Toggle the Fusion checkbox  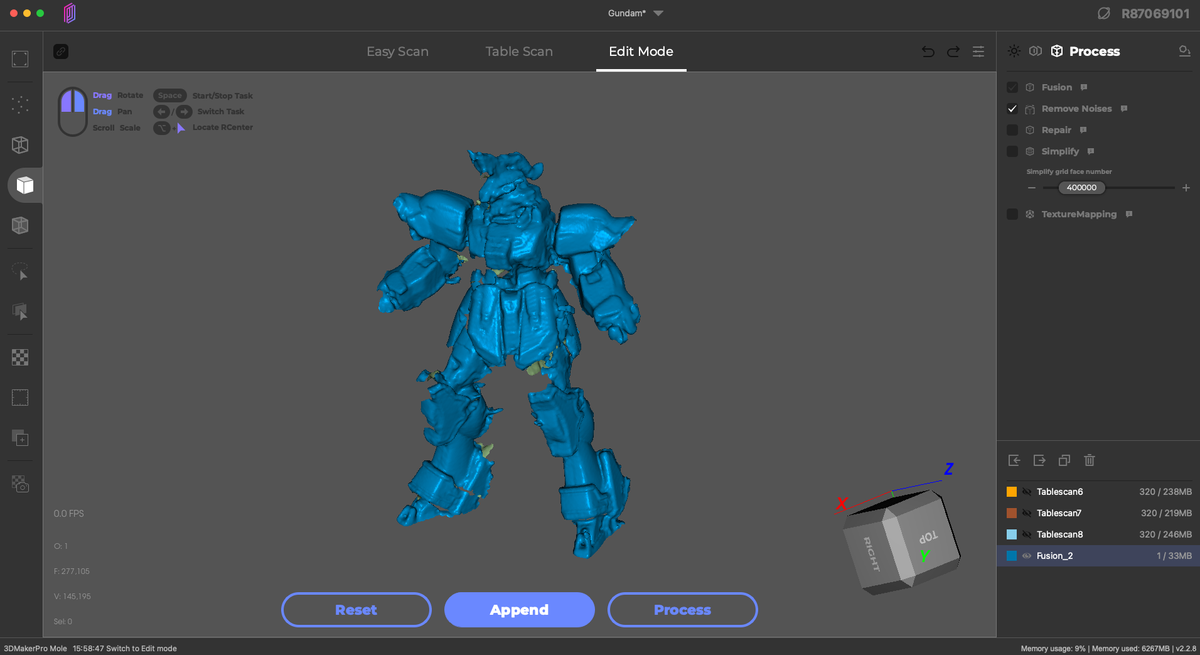tap(1012, 87)
